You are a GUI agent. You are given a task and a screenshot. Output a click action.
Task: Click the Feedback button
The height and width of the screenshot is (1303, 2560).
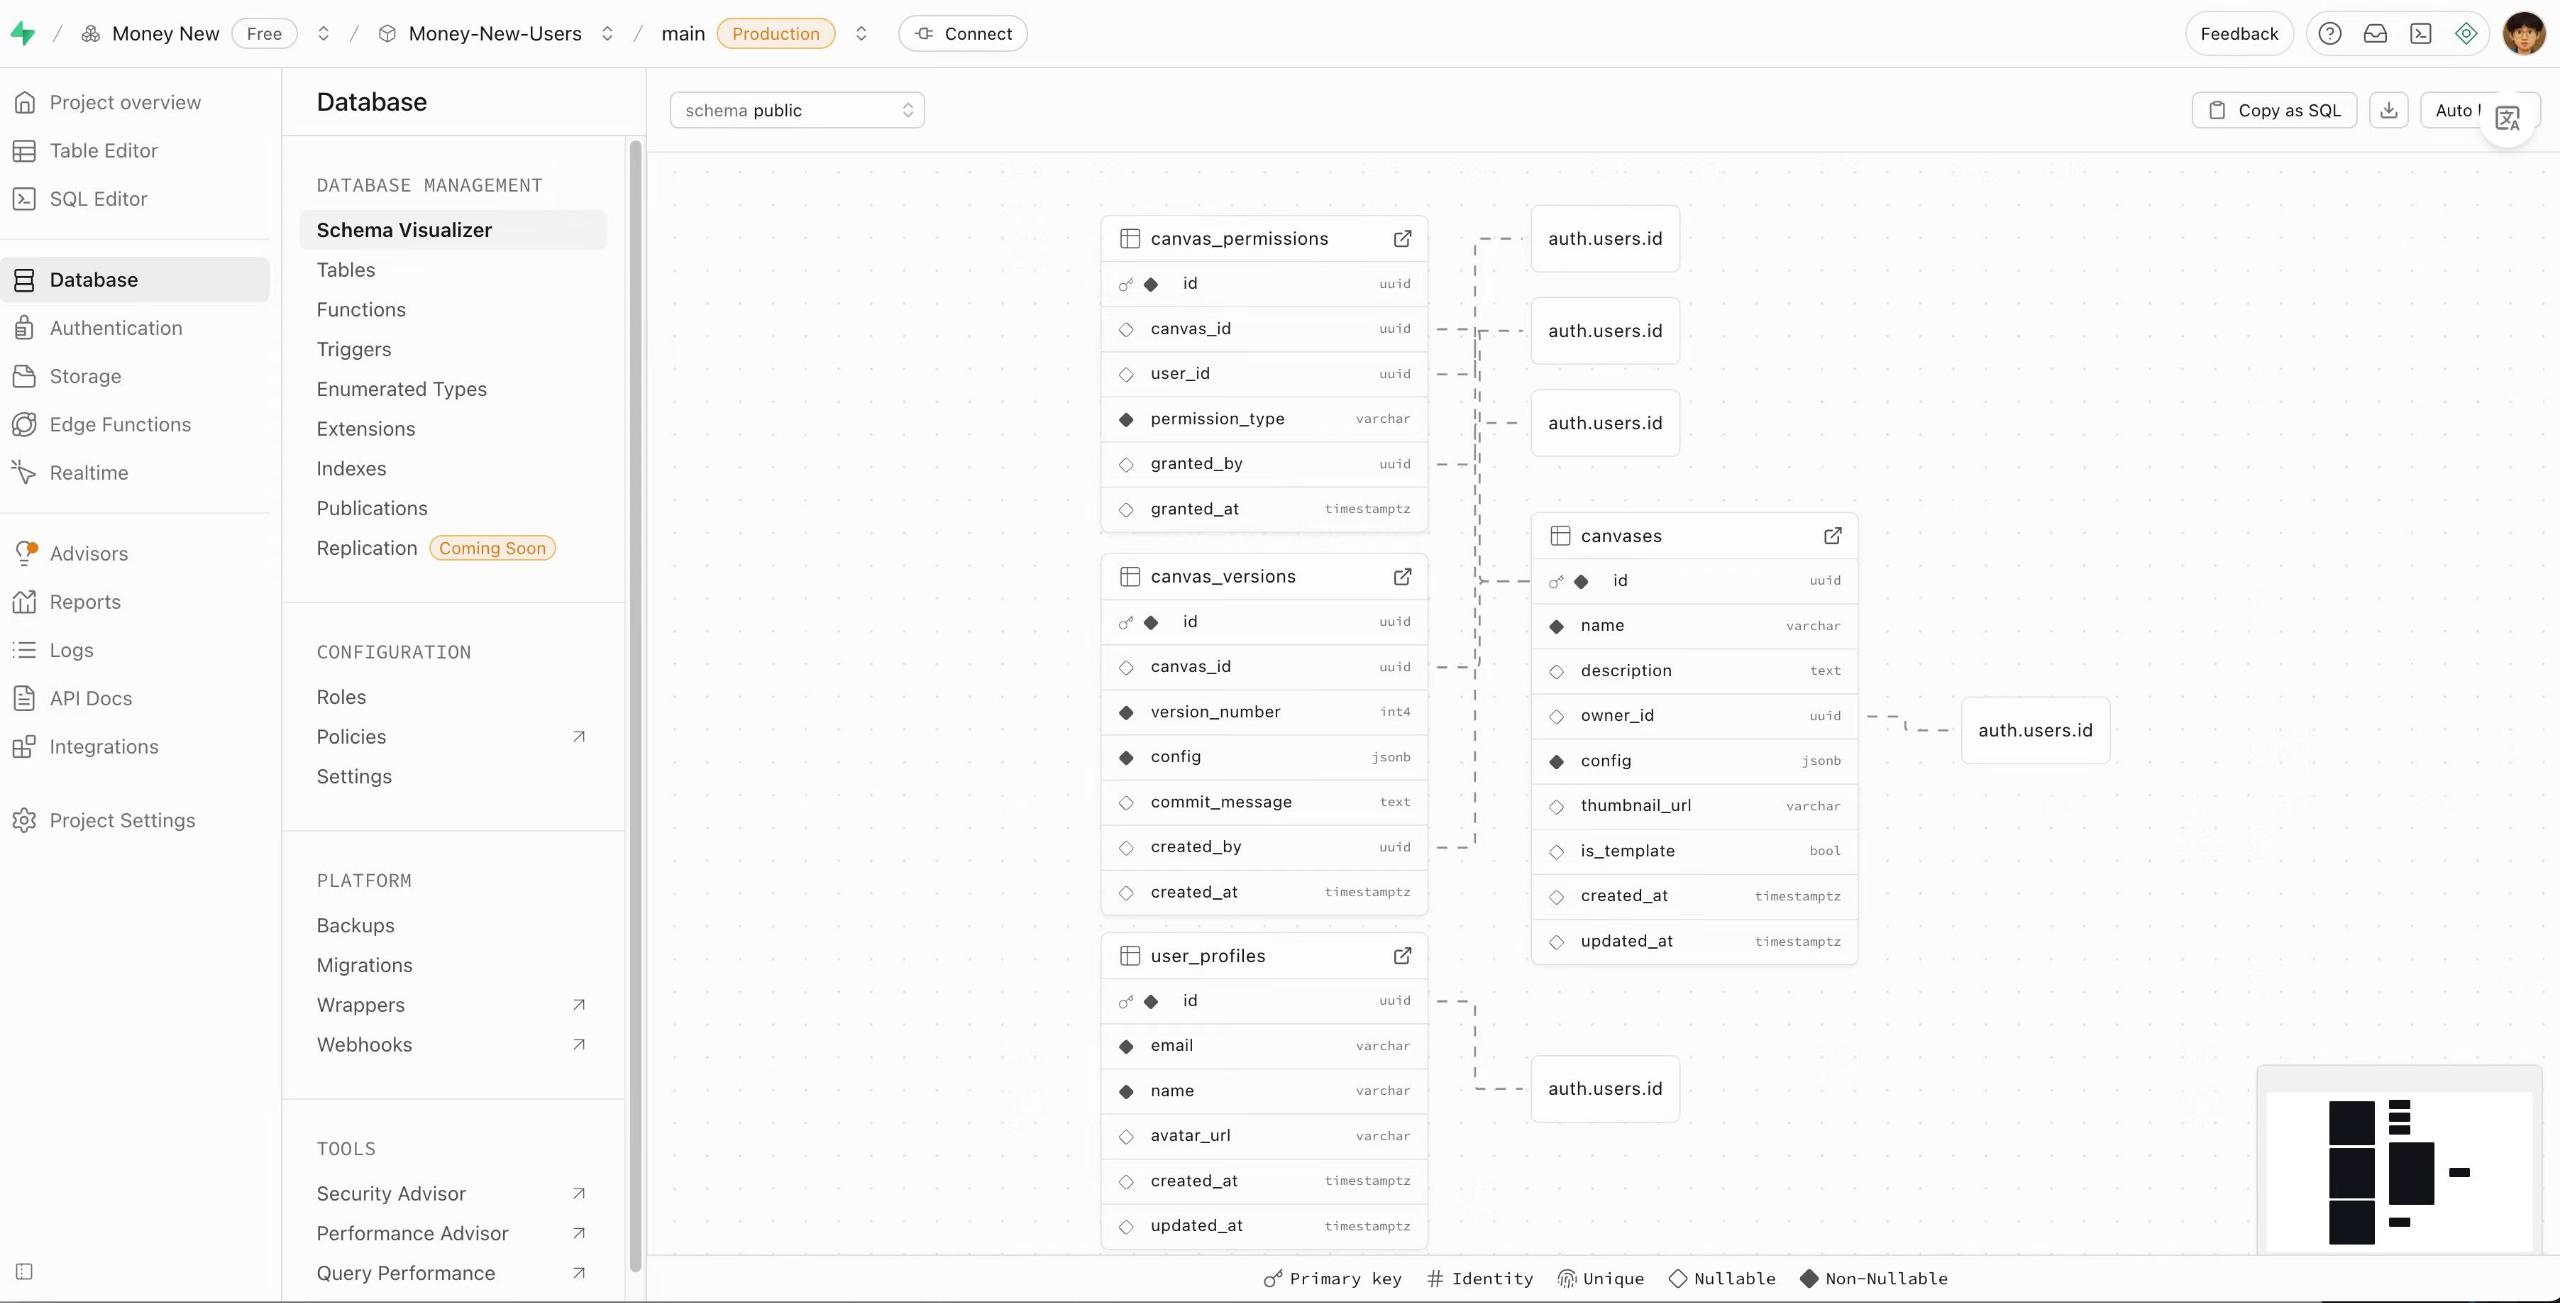coord(2238,34)
